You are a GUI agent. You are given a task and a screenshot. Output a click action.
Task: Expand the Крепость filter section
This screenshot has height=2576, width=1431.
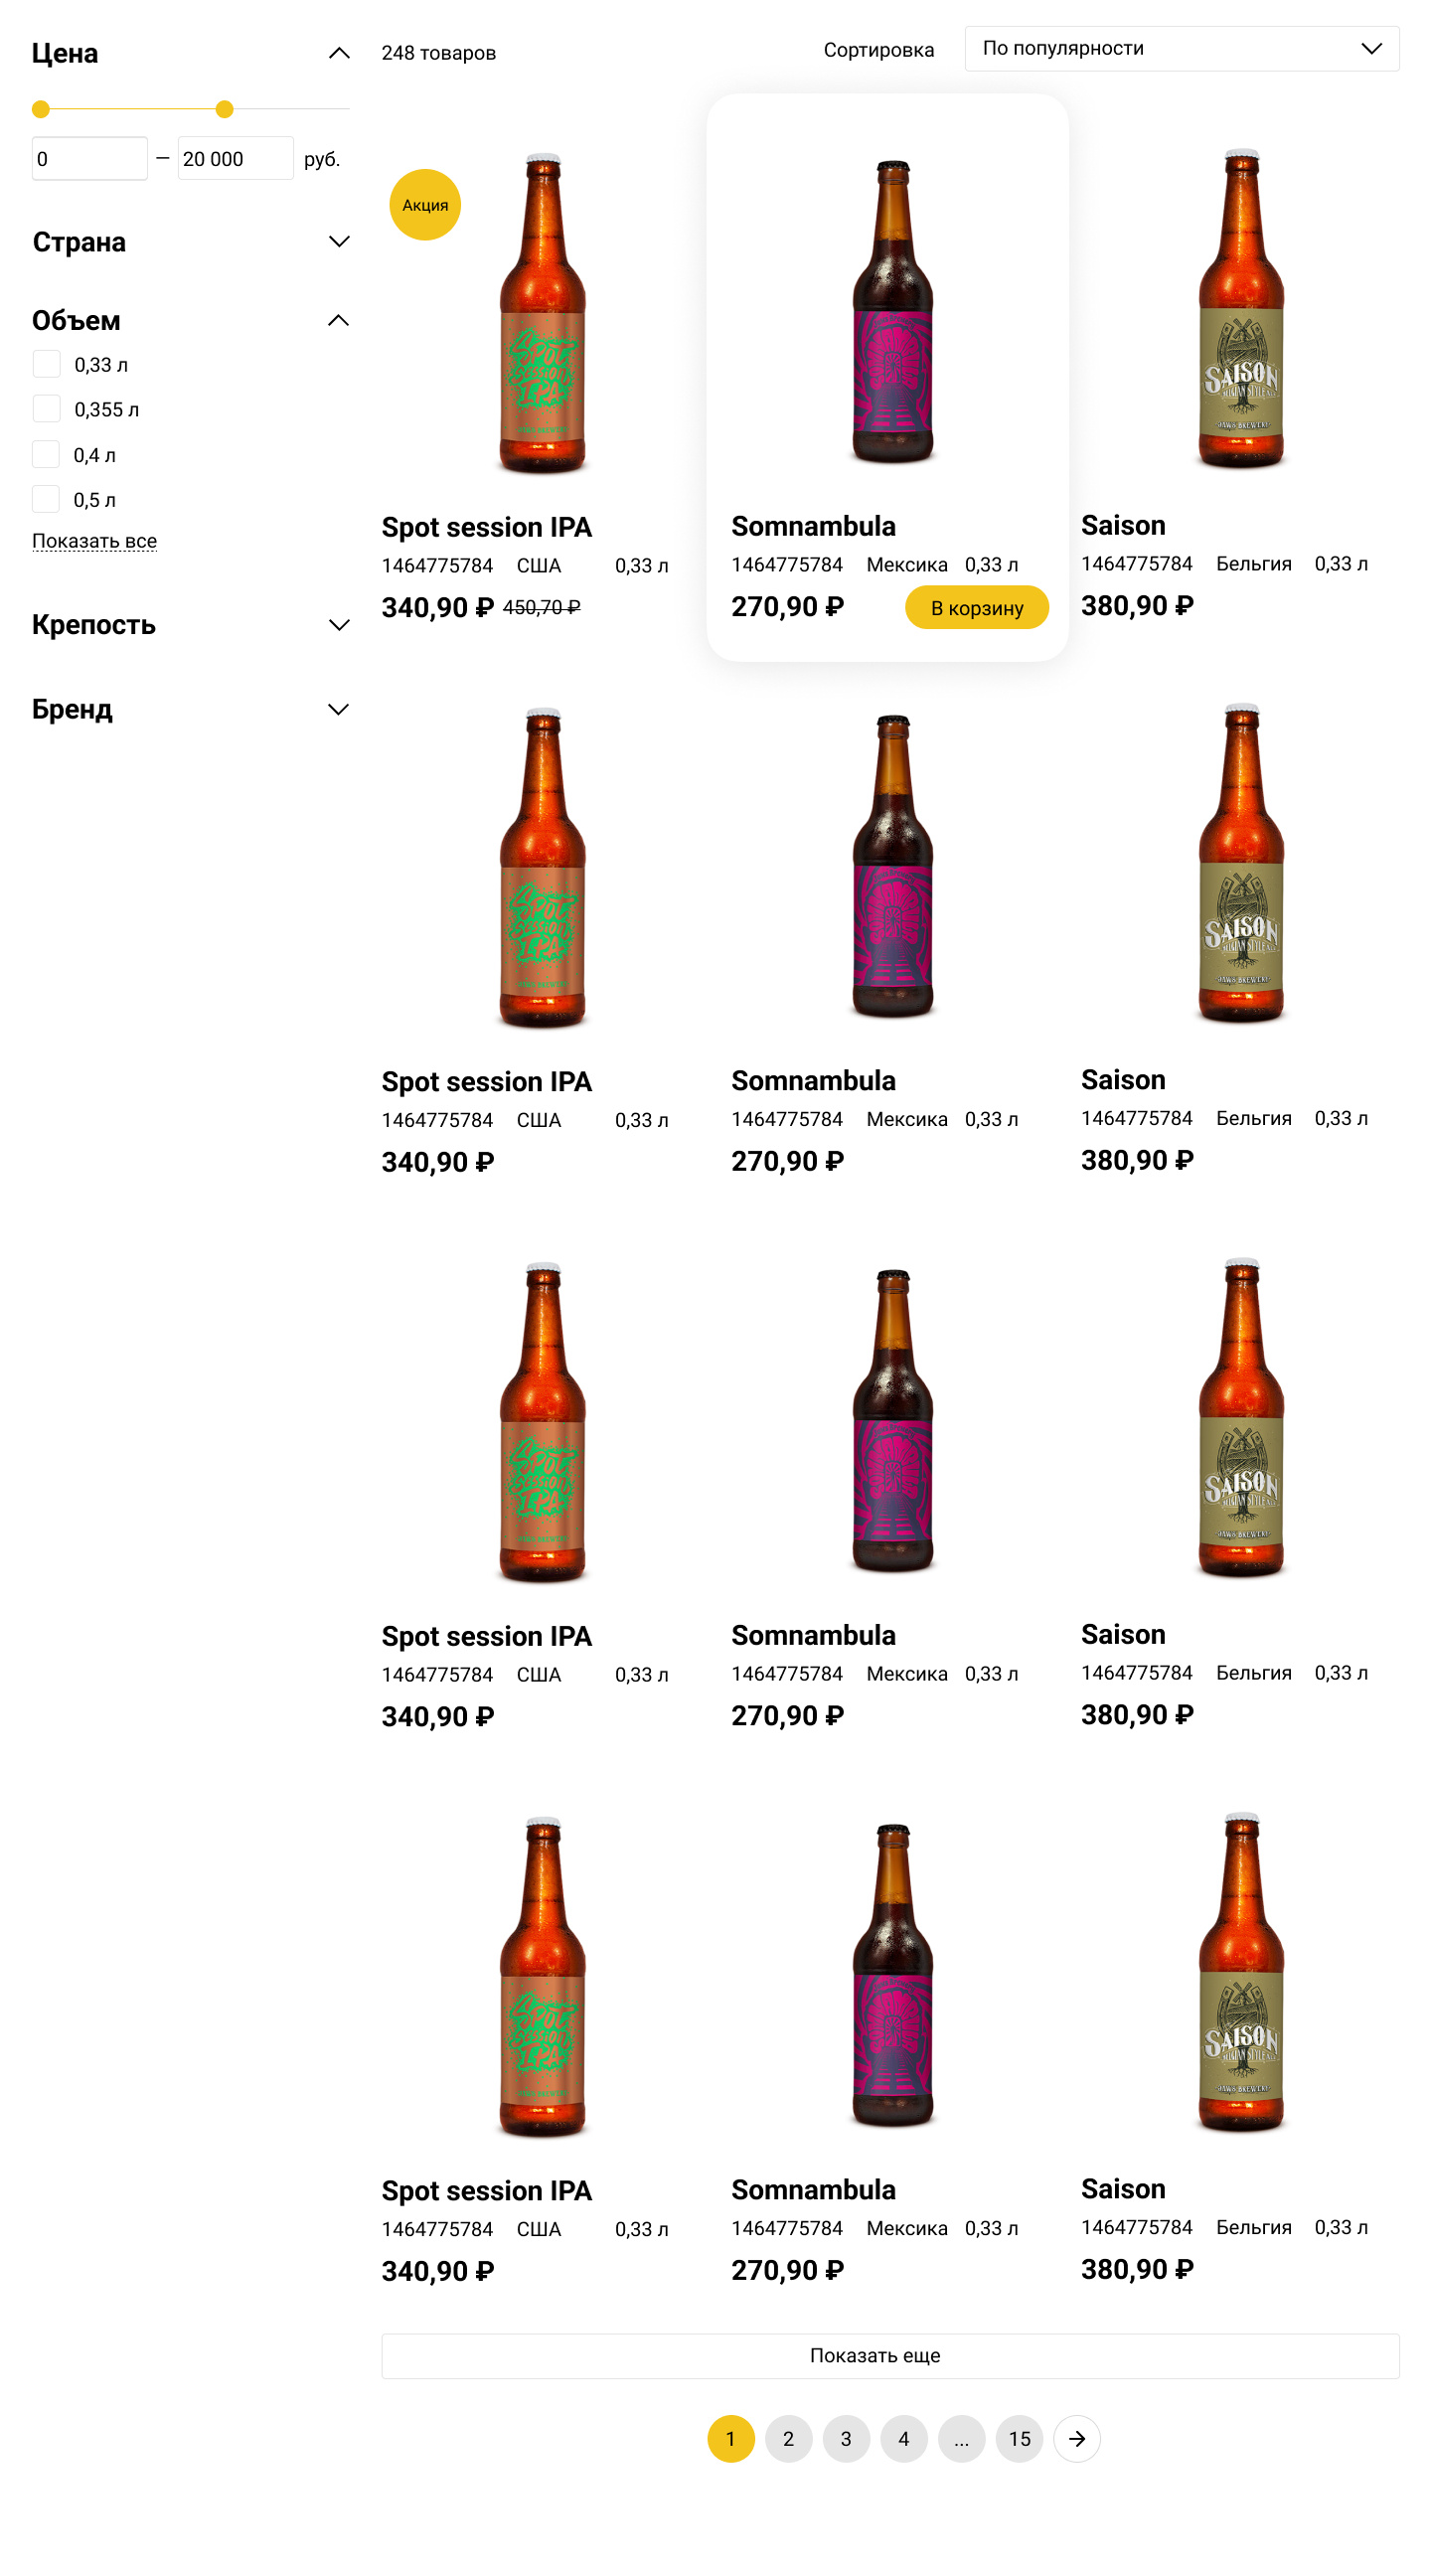(339, 625)
